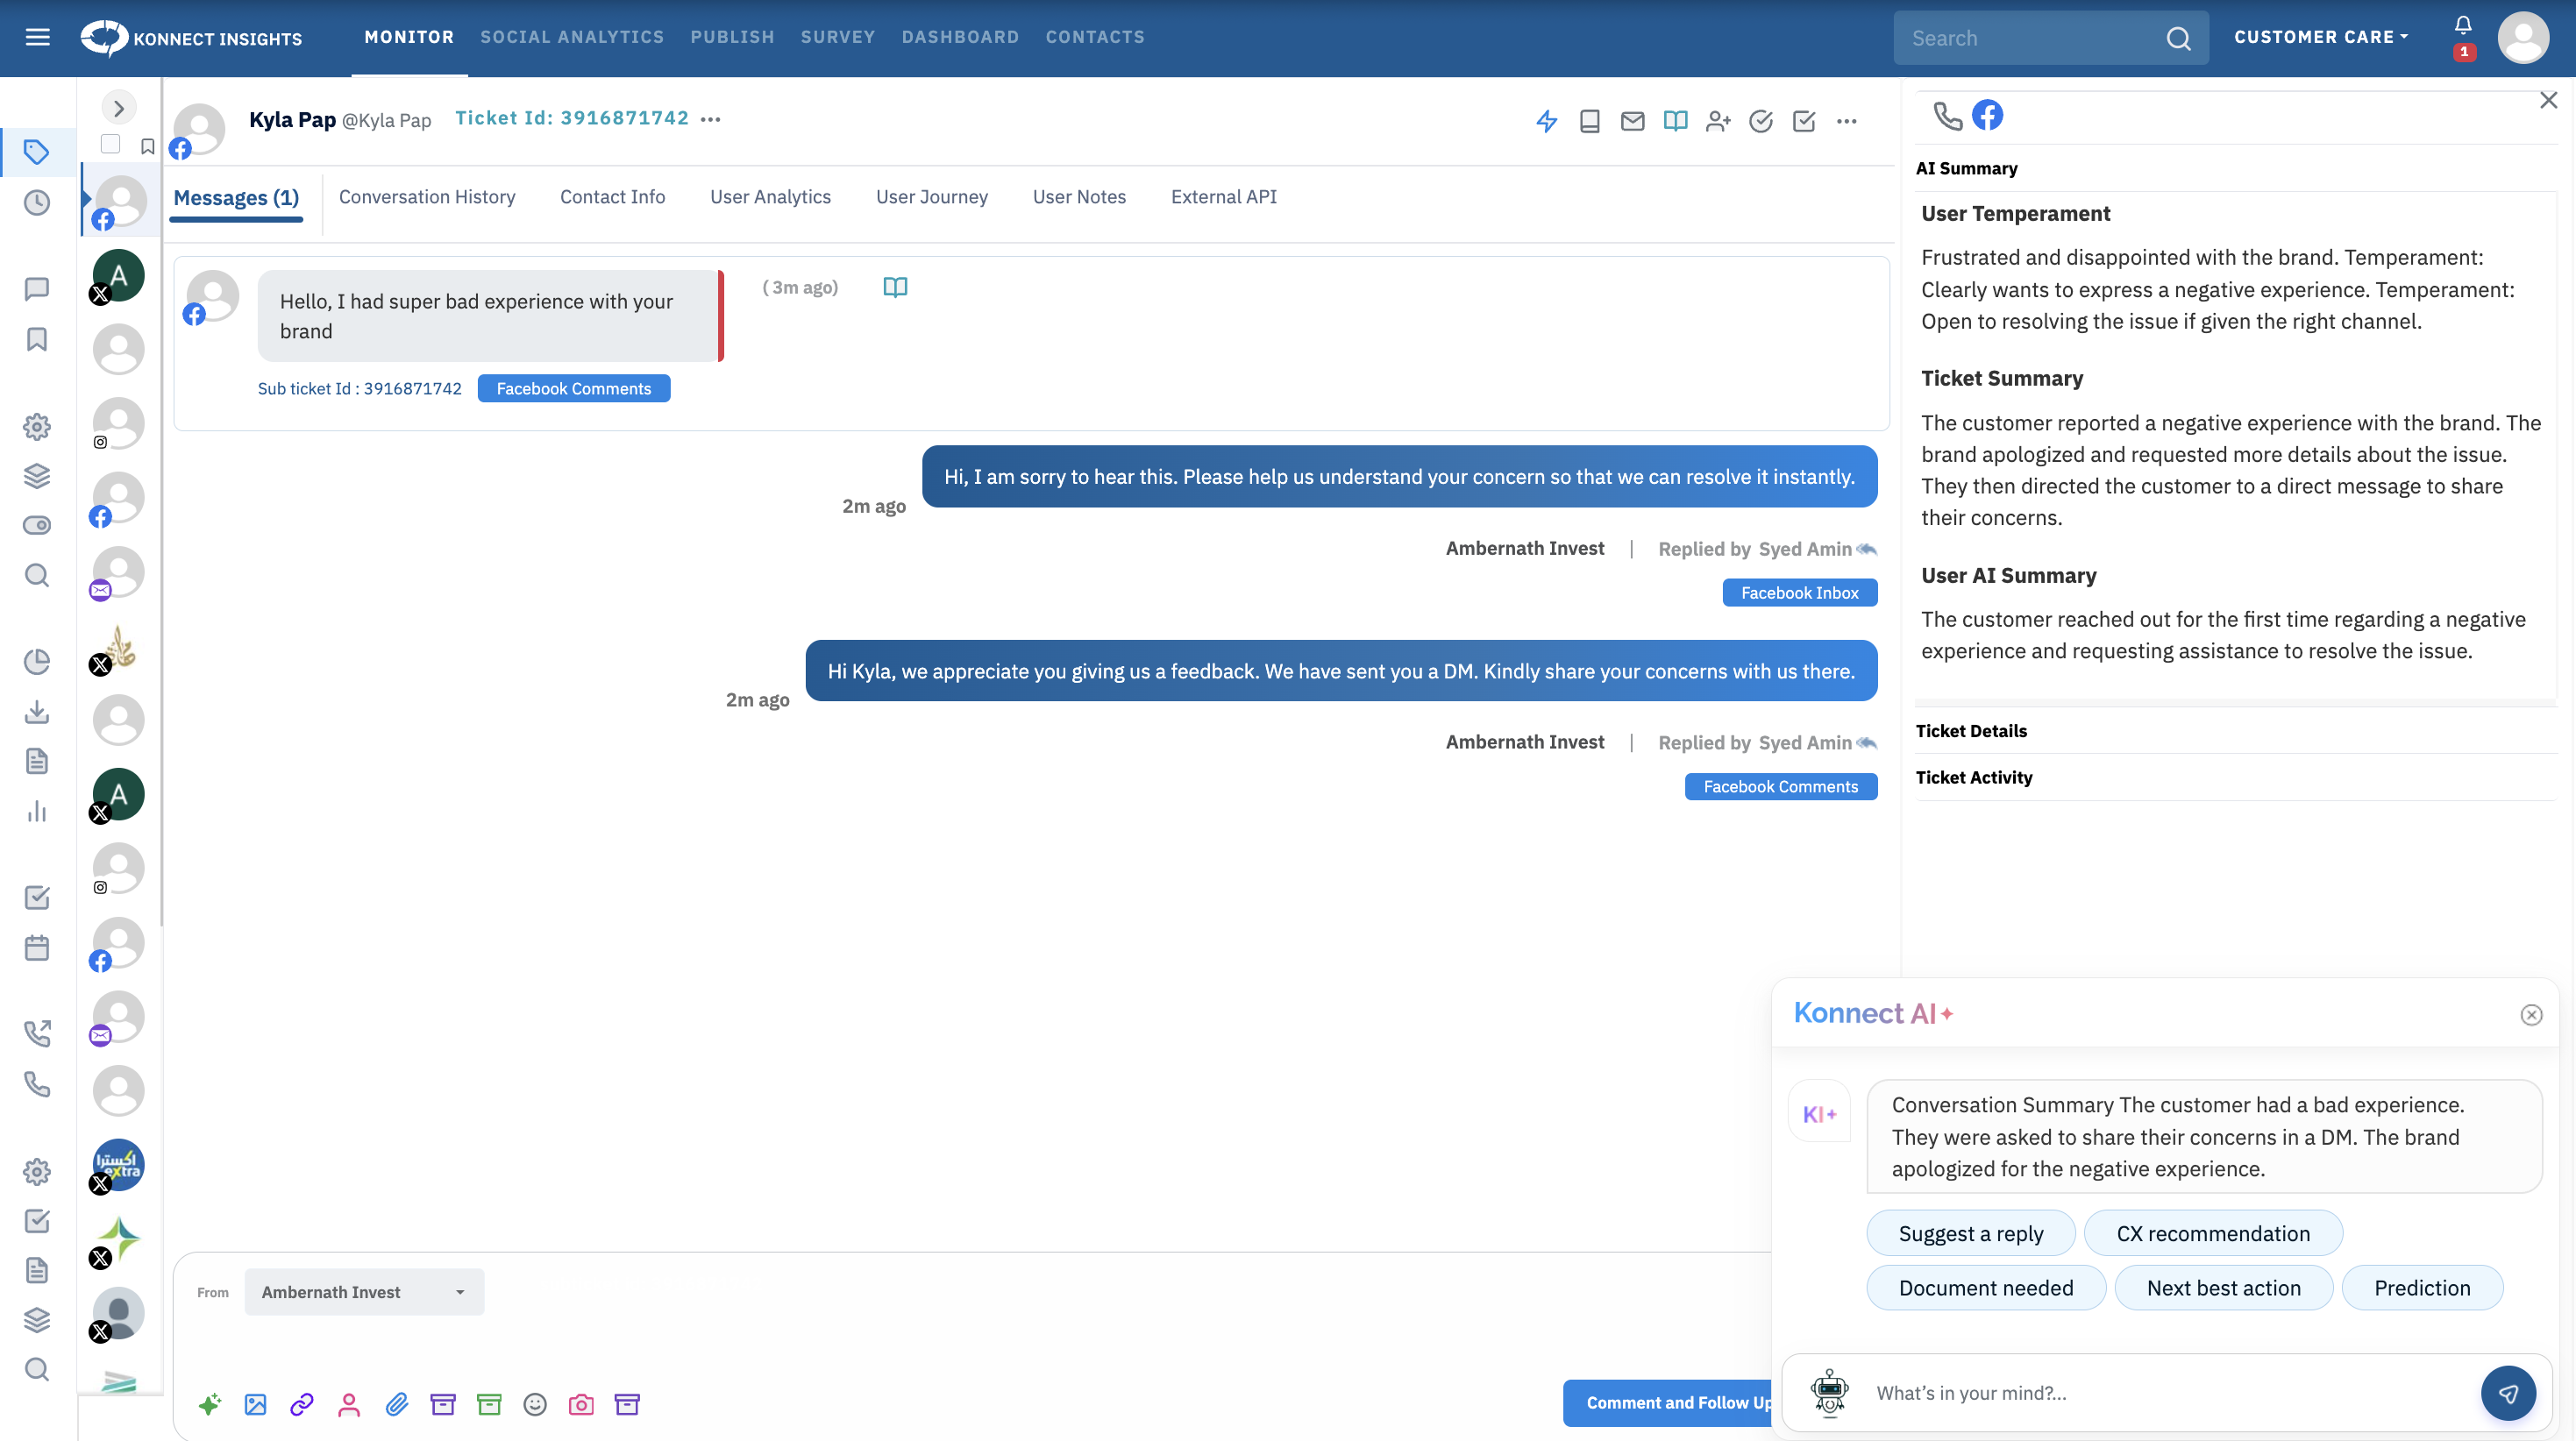
Task: Open the notification bell
Action: [2463, 26]
